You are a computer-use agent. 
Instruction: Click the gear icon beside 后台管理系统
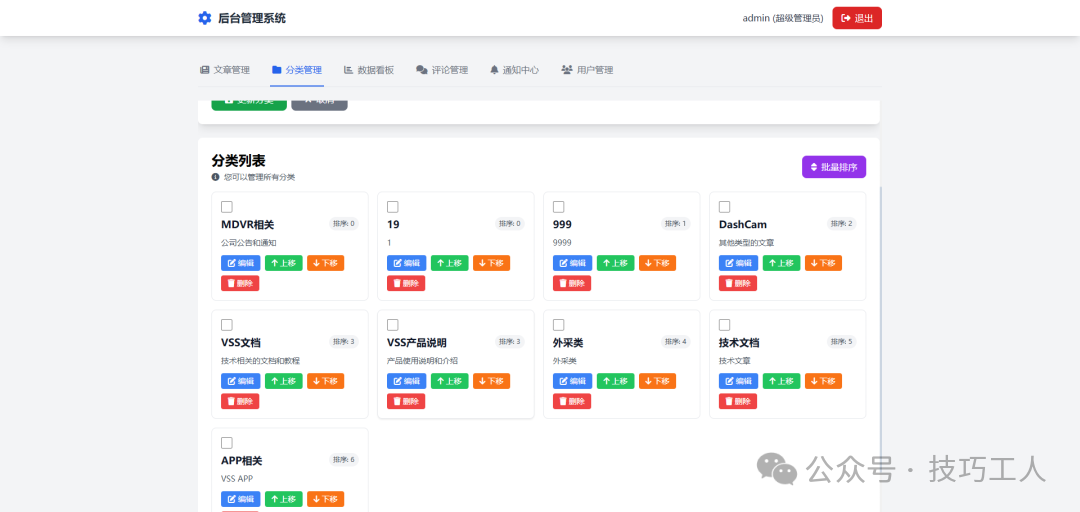tap(205, 18)
